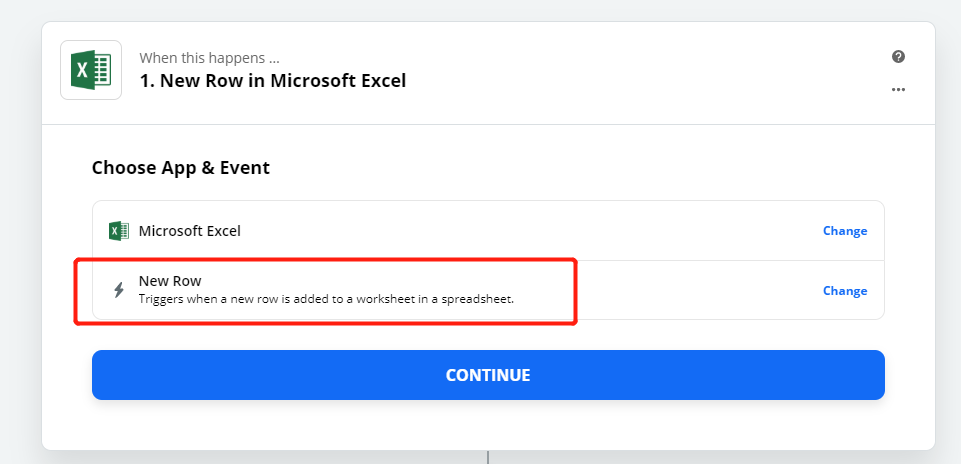Click the trigger description about a new row added
This screenshot has width=961, height=464.
coord(326,300)
